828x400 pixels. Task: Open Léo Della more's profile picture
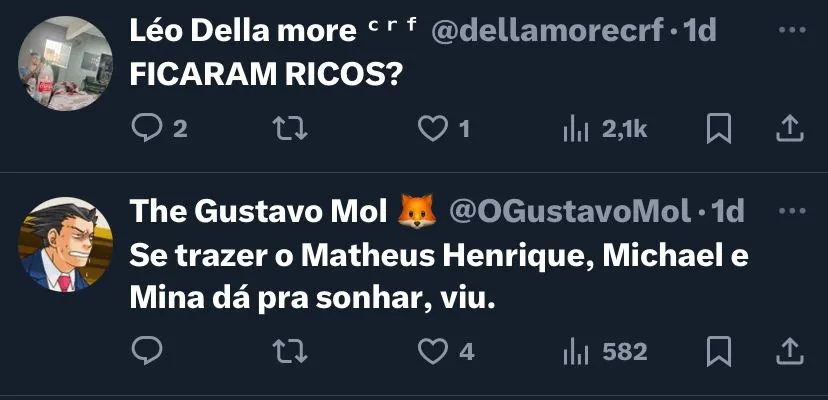pos(65,63)
